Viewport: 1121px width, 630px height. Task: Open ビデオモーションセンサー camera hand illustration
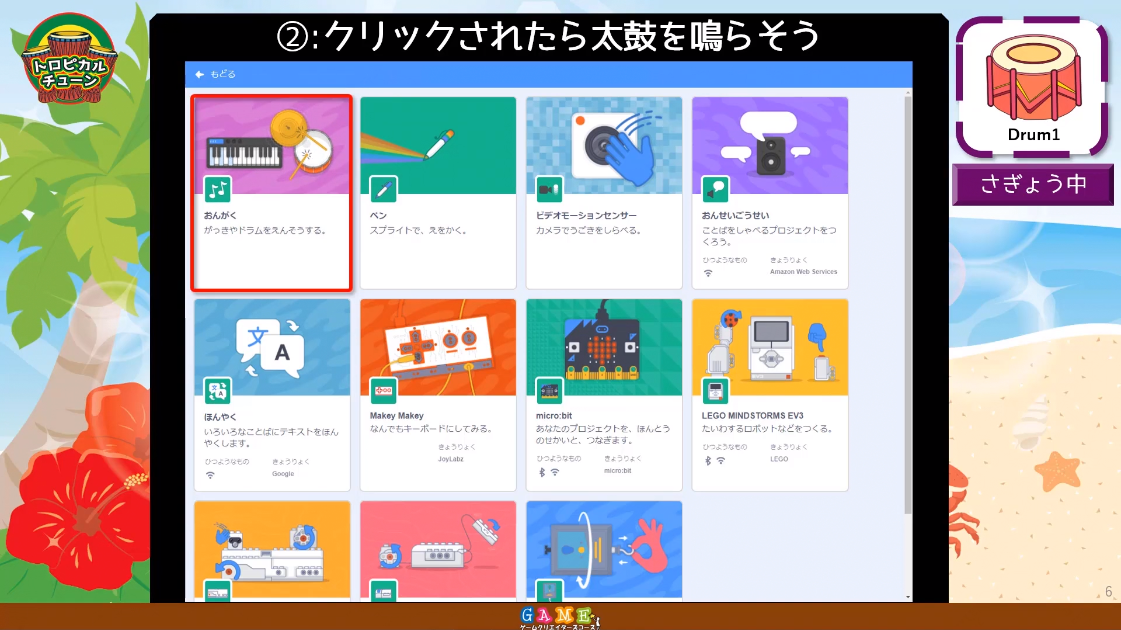[x=603, y=146]
